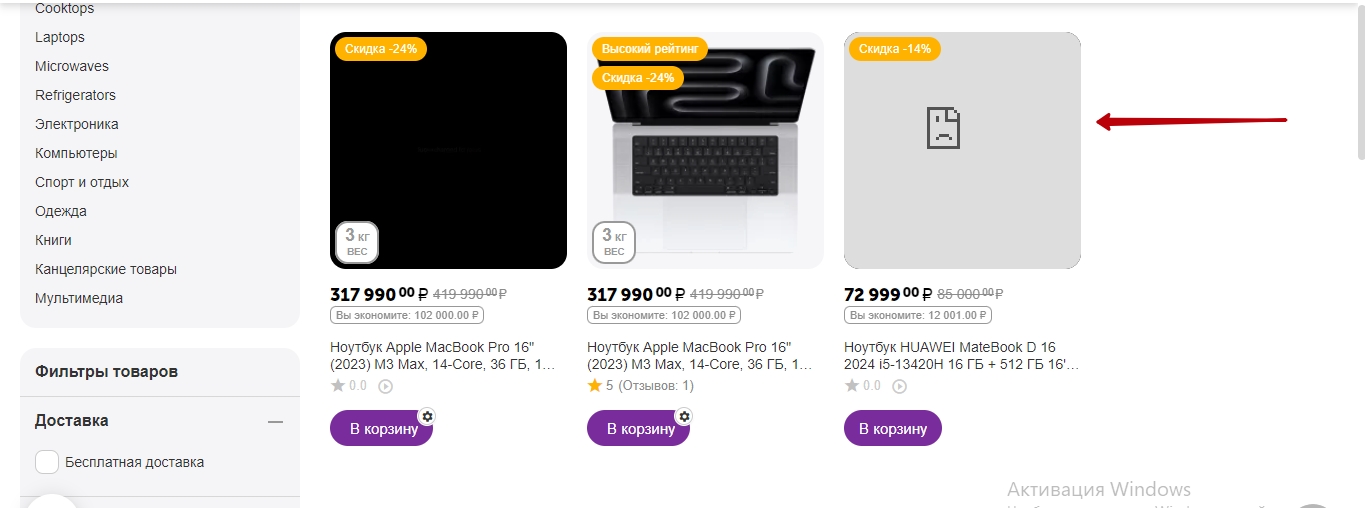Select the Компьютеры category
The image size is (1365, 508).
76,153
